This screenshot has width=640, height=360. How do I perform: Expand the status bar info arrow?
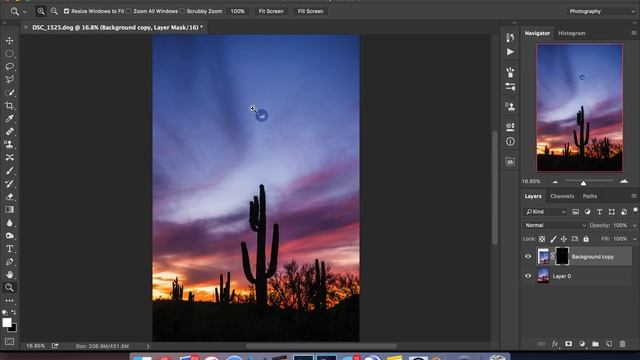[x=148, y=346]
